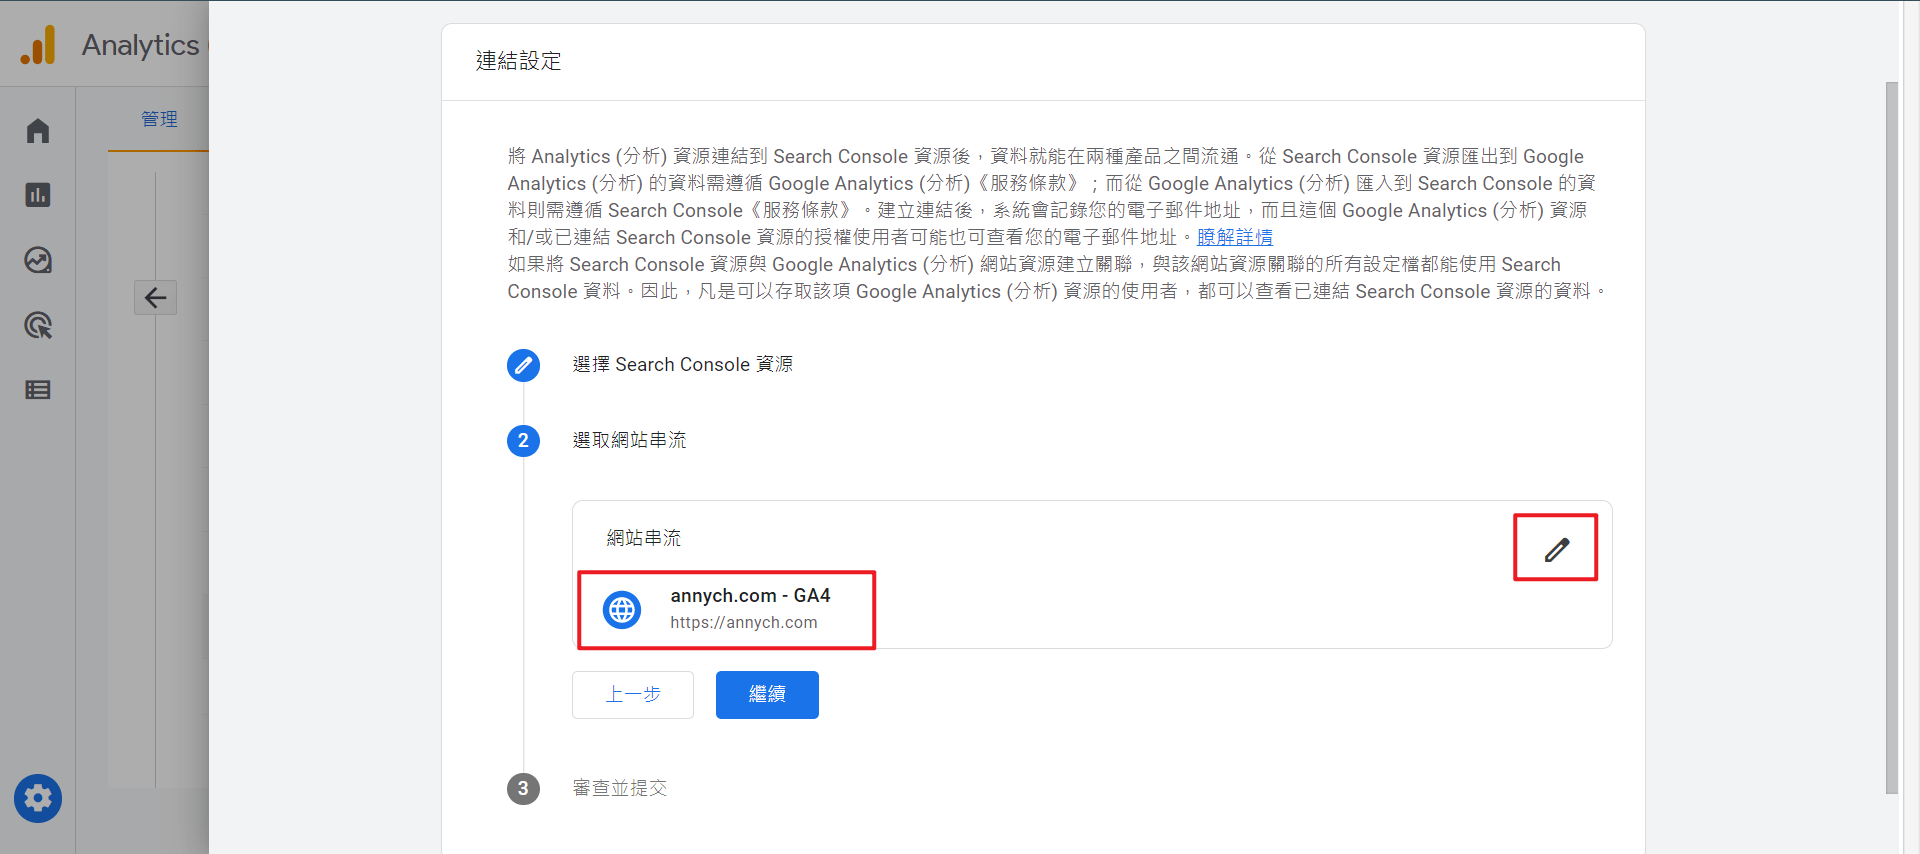Open the Admin gear icon
This screenshot has height=854, width=1920.
(38, 798)
